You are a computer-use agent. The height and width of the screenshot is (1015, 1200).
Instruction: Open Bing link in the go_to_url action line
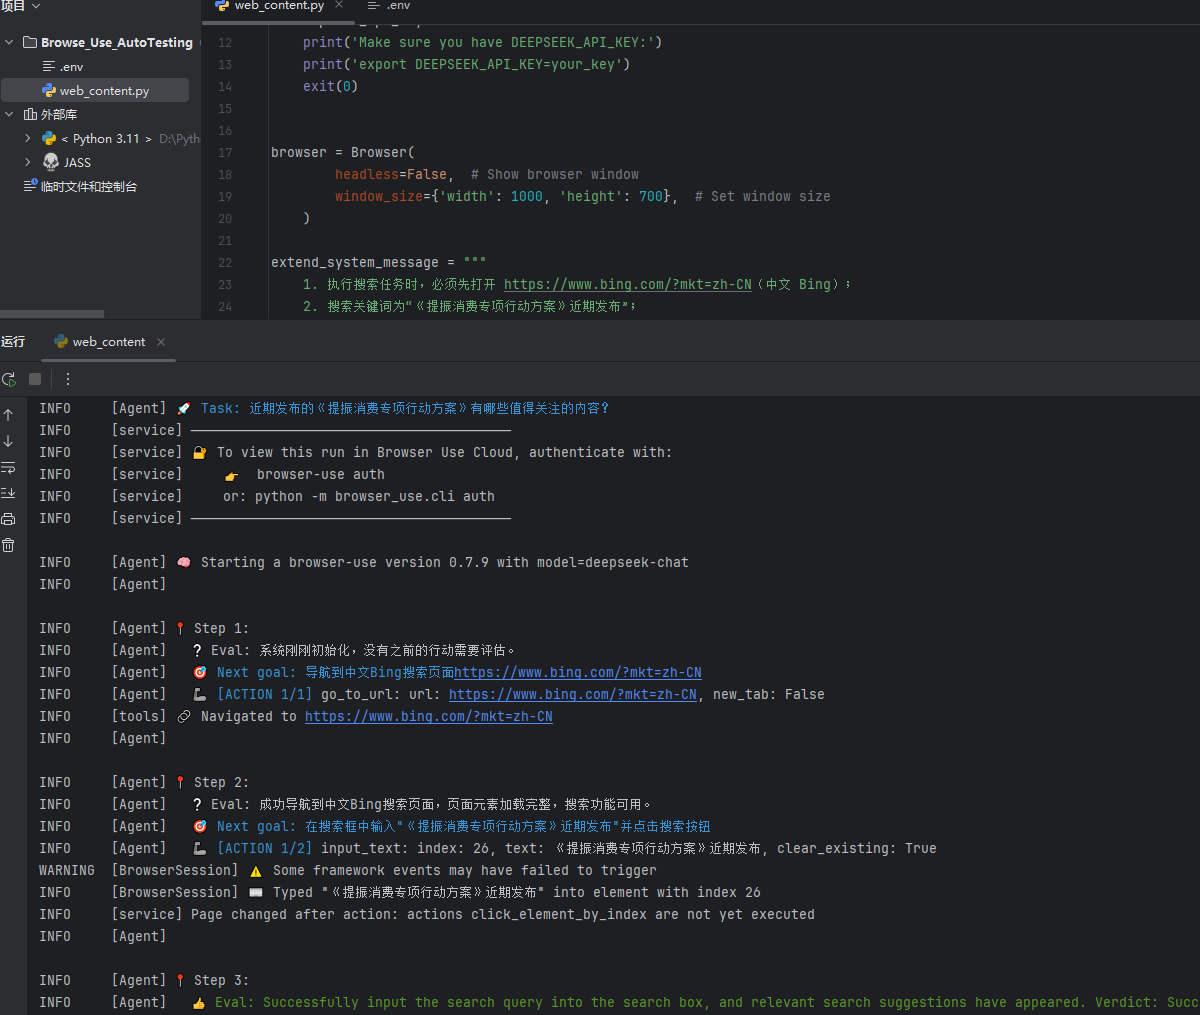(573, 695)
